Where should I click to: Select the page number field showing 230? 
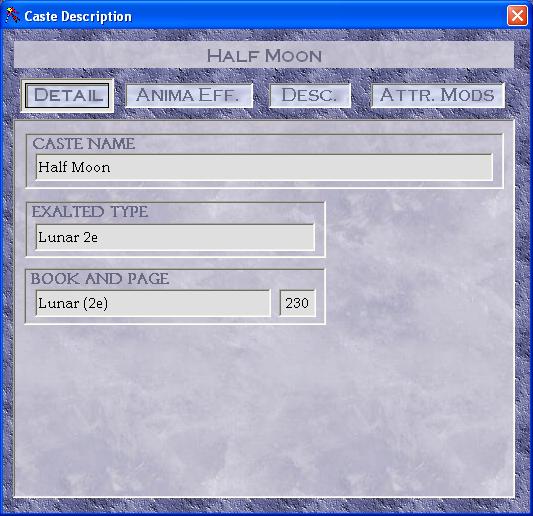click(x=297, y=303)
